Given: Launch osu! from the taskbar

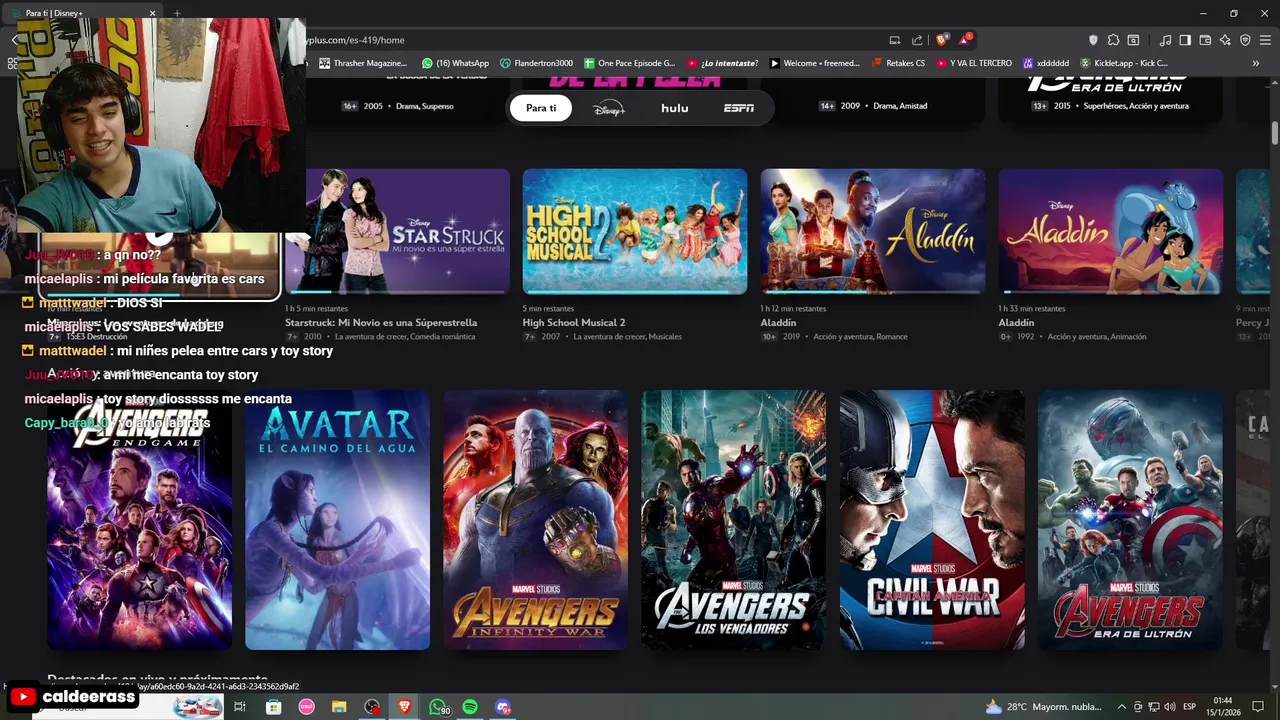Looking at the screenshot, I should 307,707.
